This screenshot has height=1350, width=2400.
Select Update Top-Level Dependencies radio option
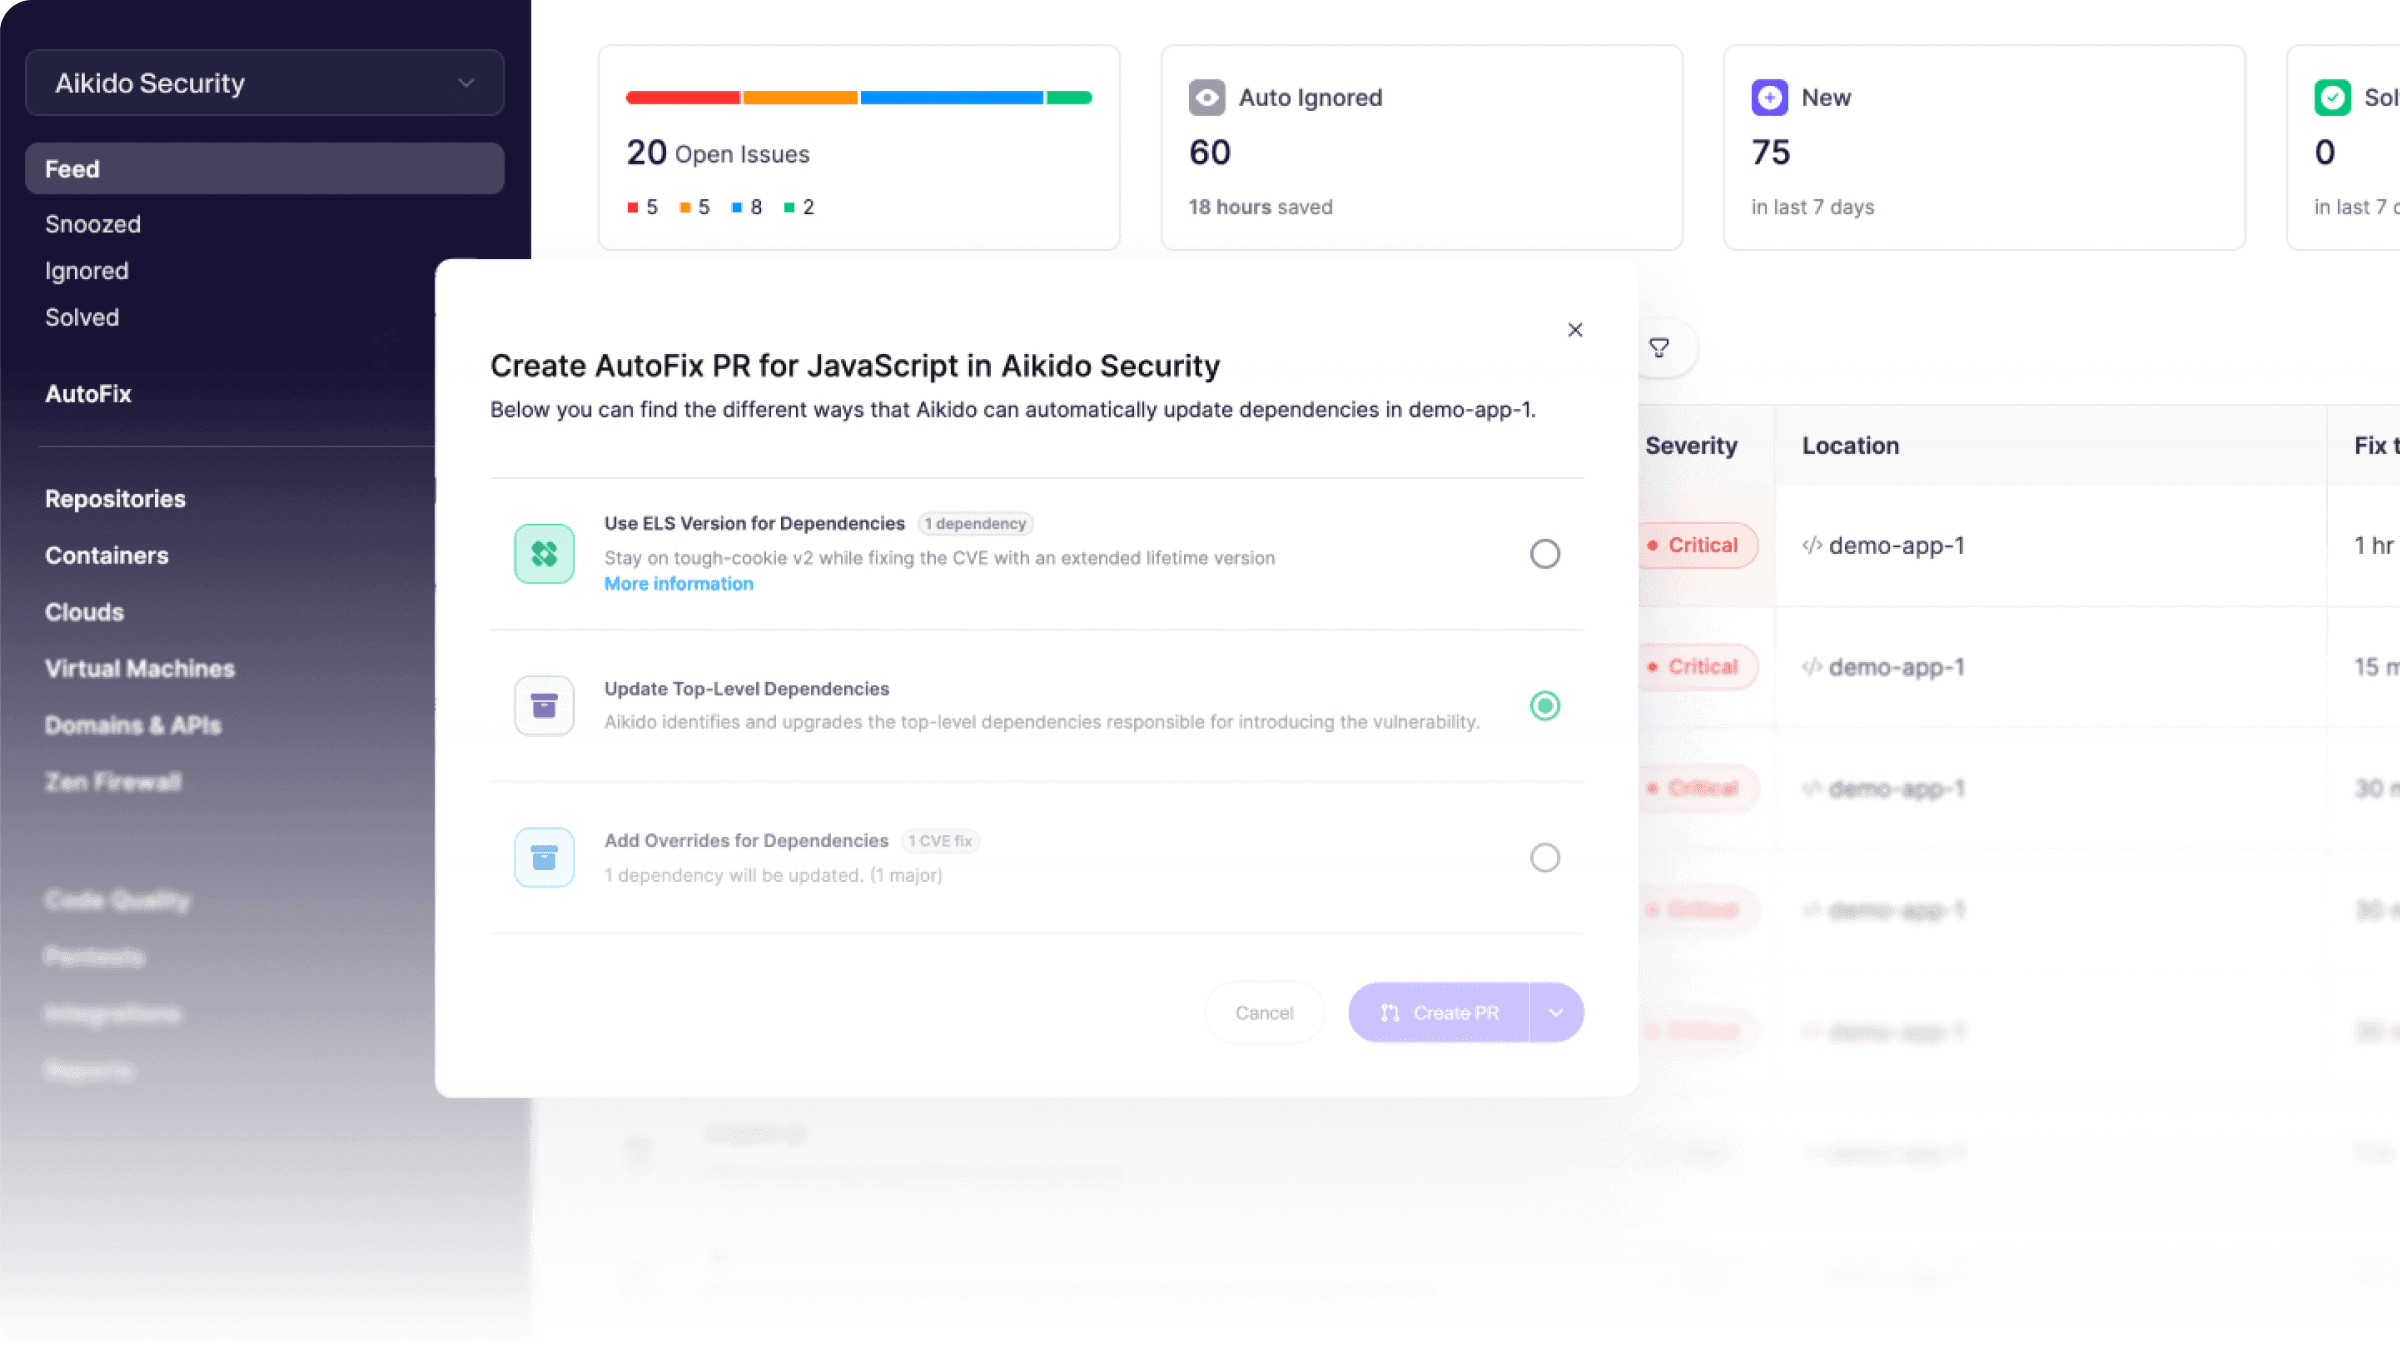1545,706
